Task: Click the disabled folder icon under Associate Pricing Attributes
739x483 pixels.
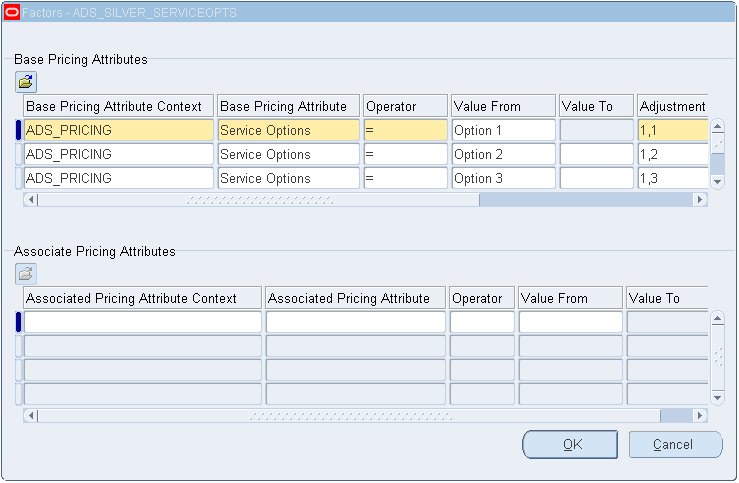Action: [x=25, y=274]
